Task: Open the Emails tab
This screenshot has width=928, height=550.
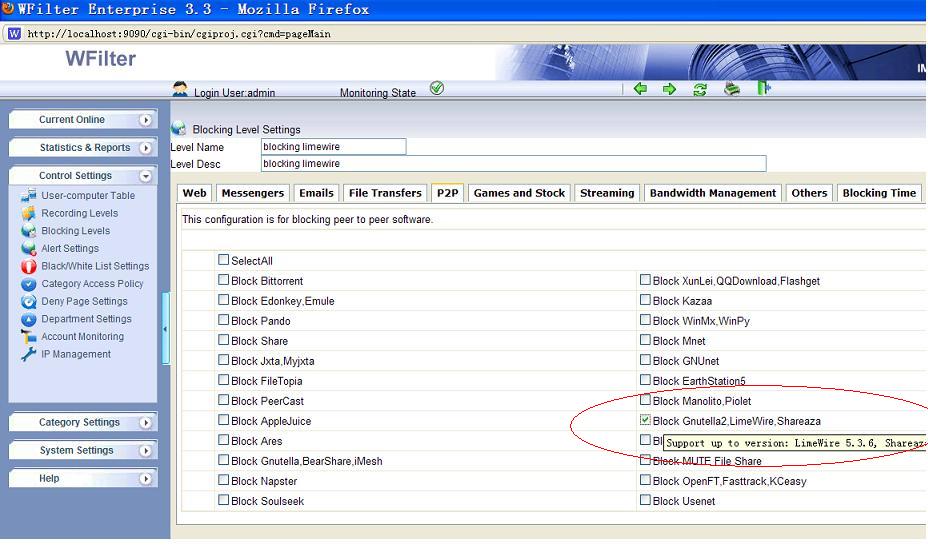Action: pos(316,193)
